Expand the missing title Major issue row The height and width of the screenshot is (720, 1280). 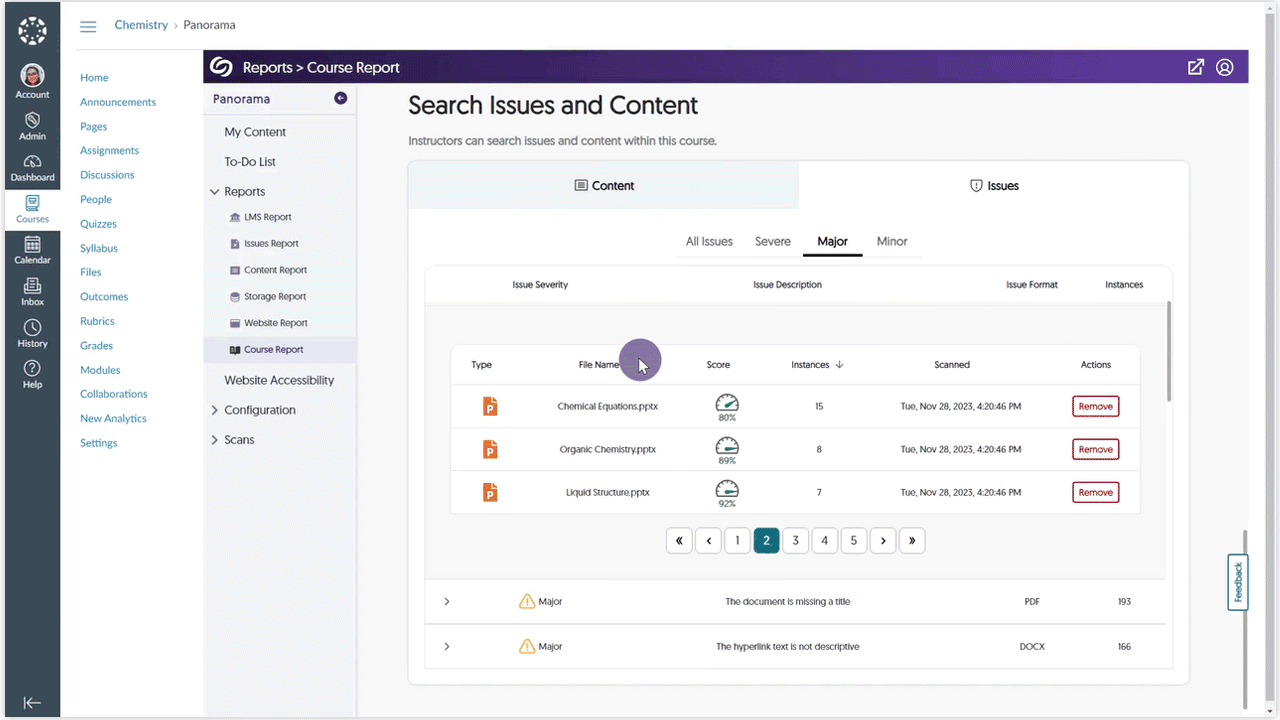tap(446, 602)
